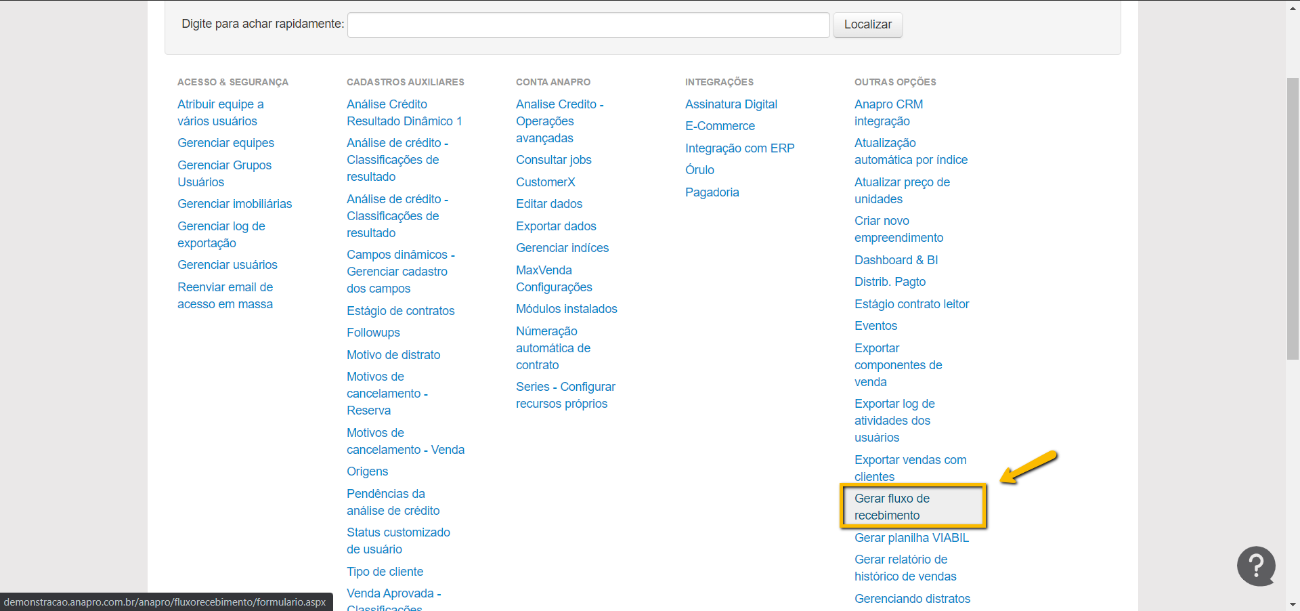The width and height of the screenshot is (1300, 611).
Task: Open the Gerenciar equipes link
Action: [226, 143]
